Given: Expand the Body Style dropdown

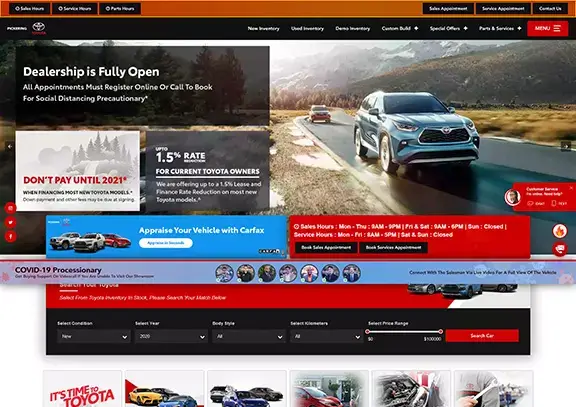Looking at the screenshot, I should pyautogui.click(x=248, y=336).
